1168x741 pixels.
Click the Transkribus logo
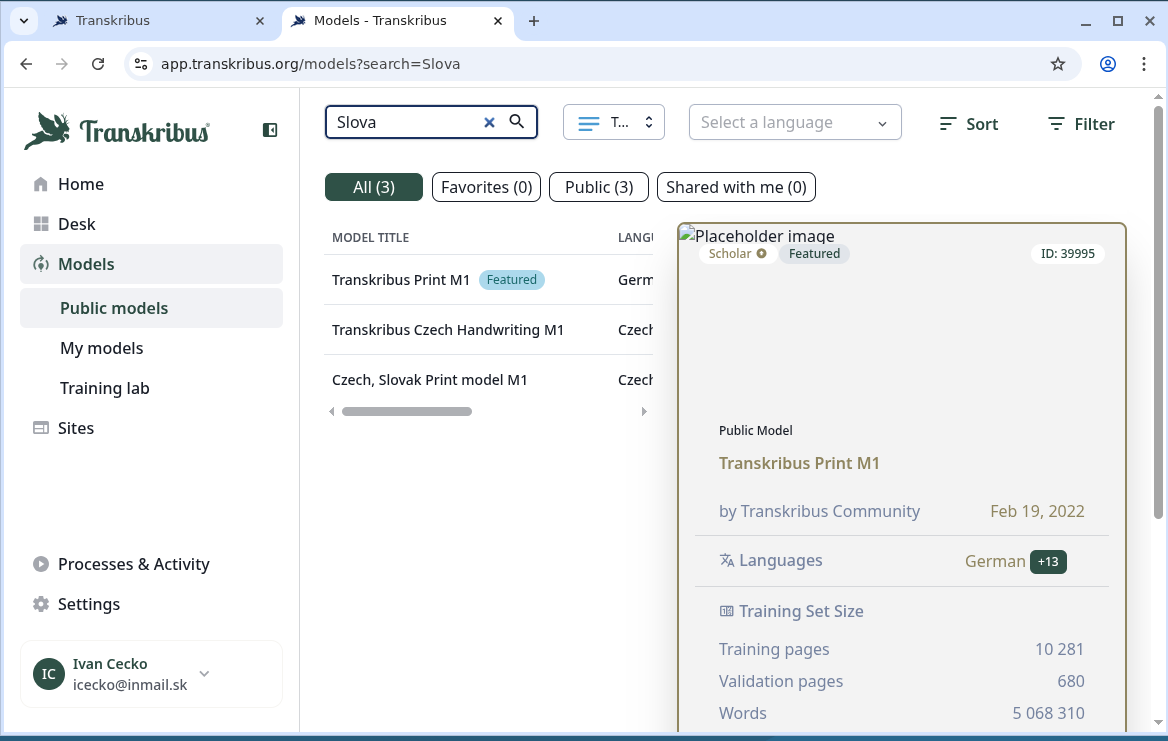[x=118, y=131]
